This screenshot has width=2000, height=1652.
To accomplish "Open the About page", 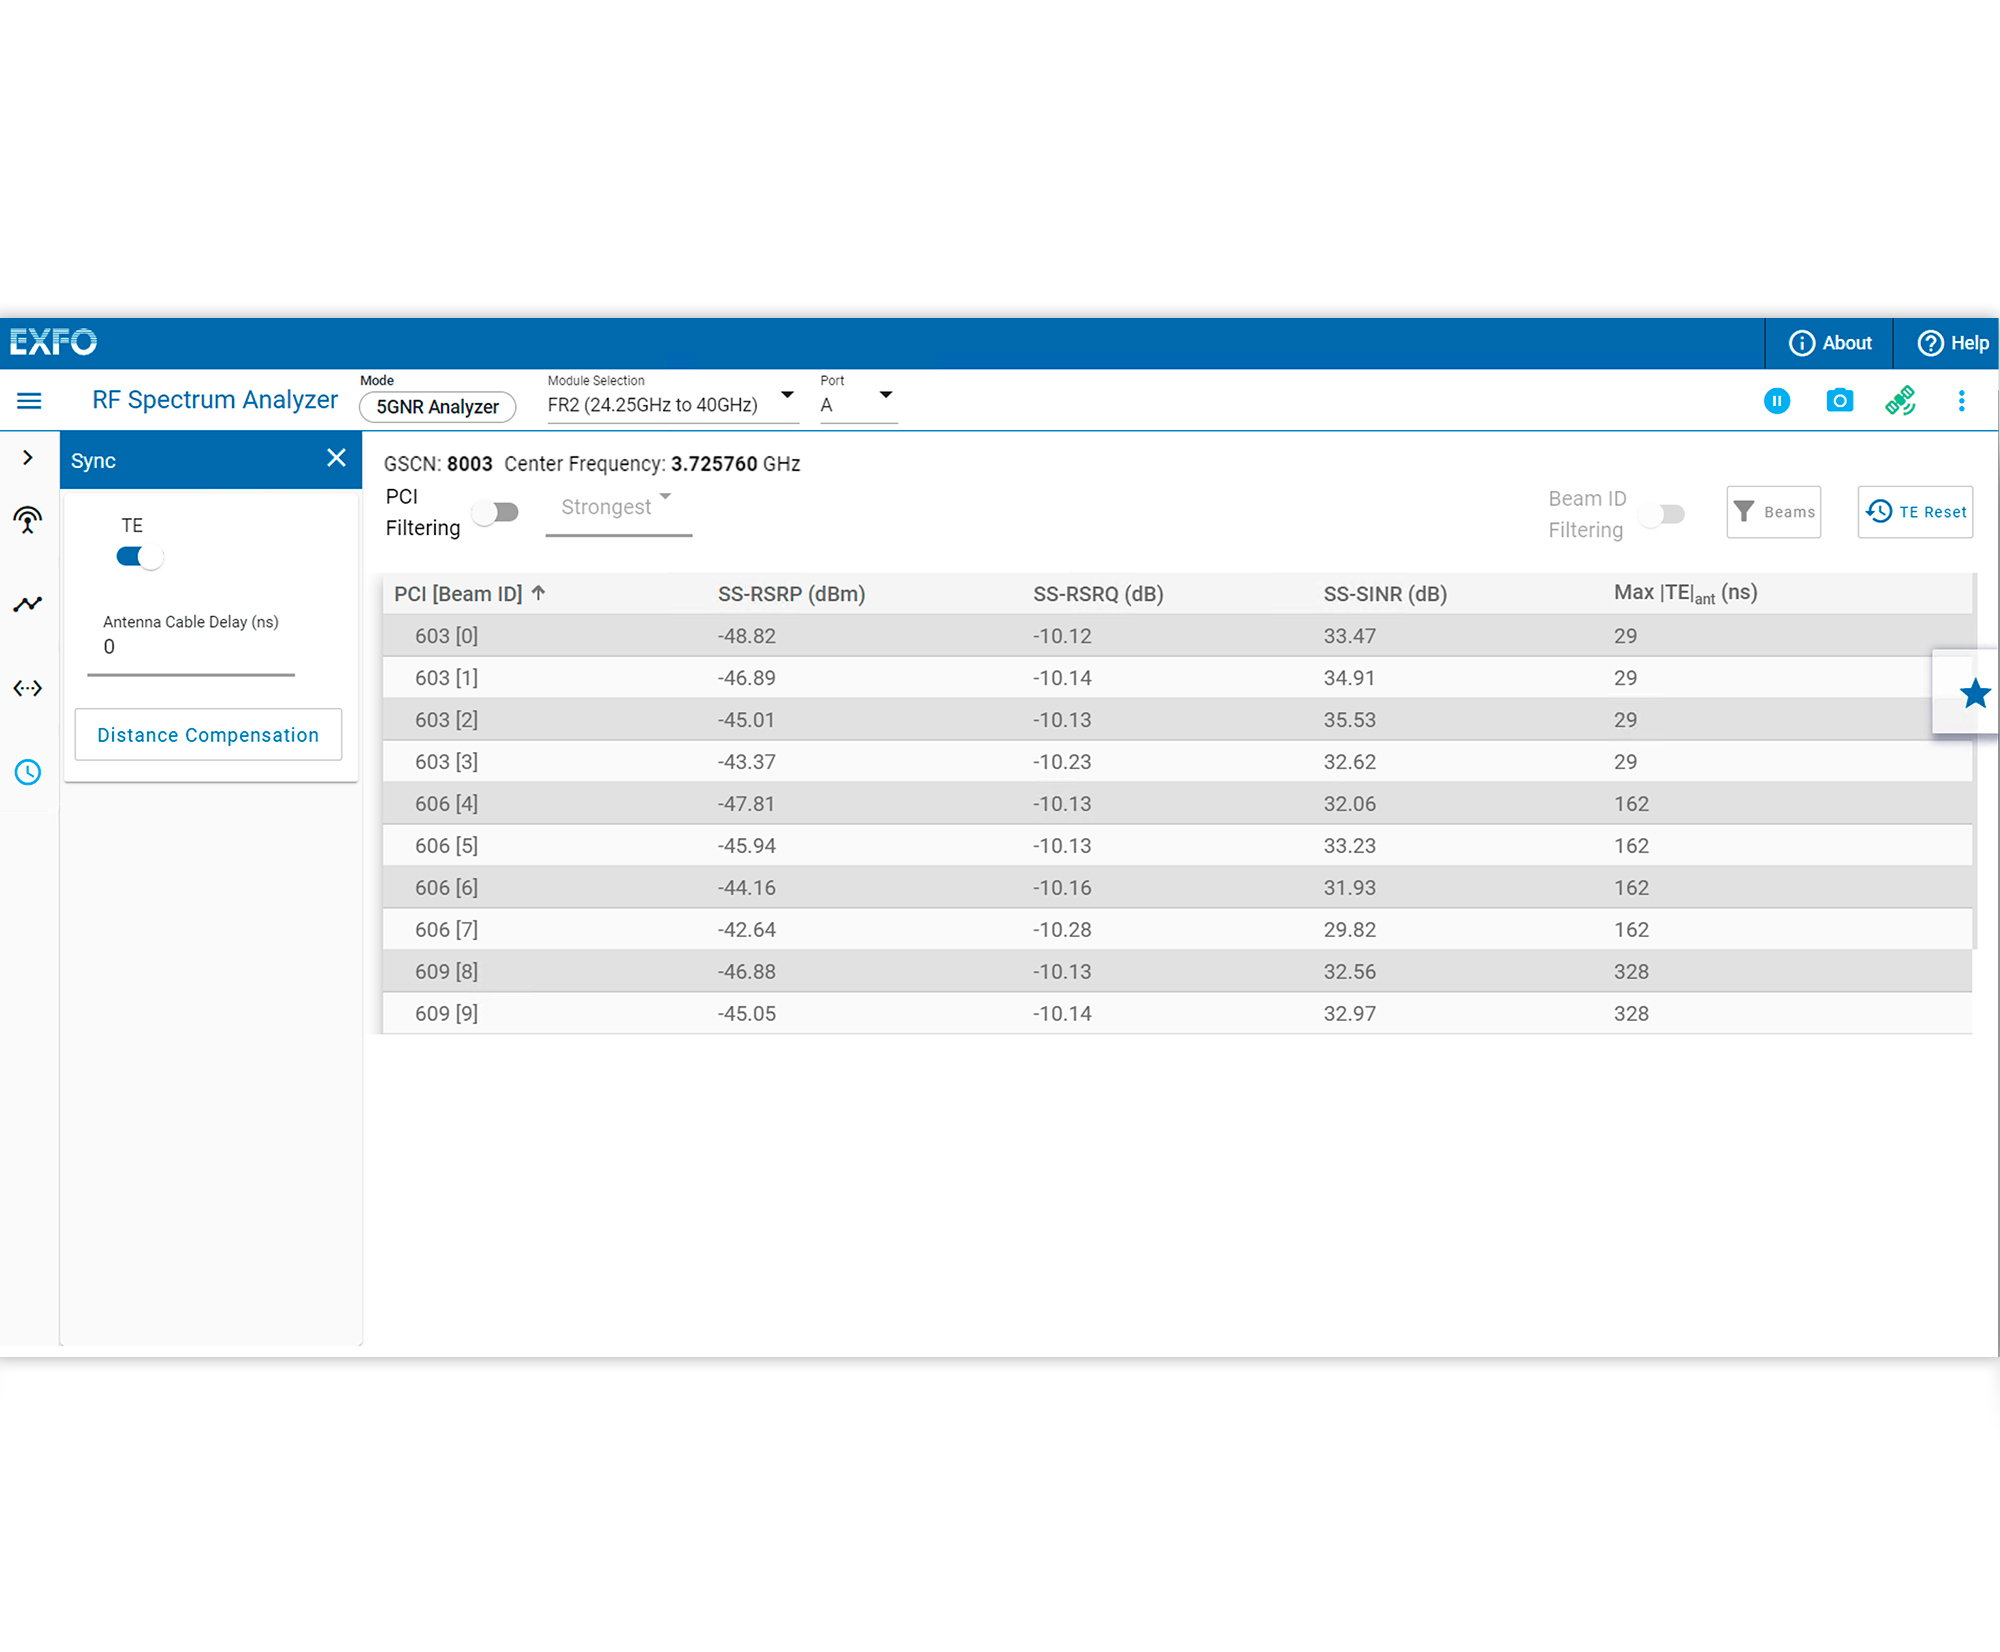I will pyautogui.click(x=1829, y=343).
